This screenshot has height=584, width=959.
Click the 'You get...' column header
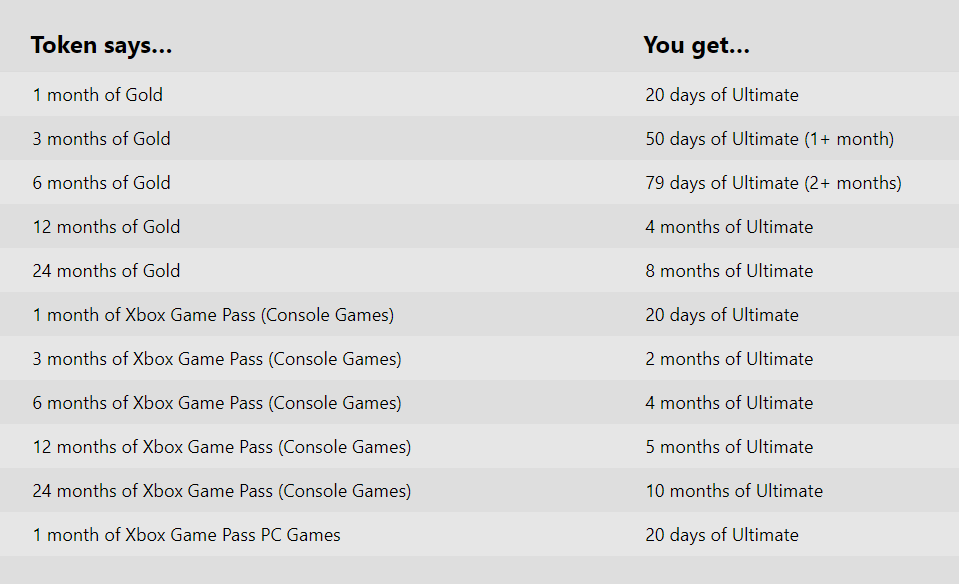(x=697, y=45)
